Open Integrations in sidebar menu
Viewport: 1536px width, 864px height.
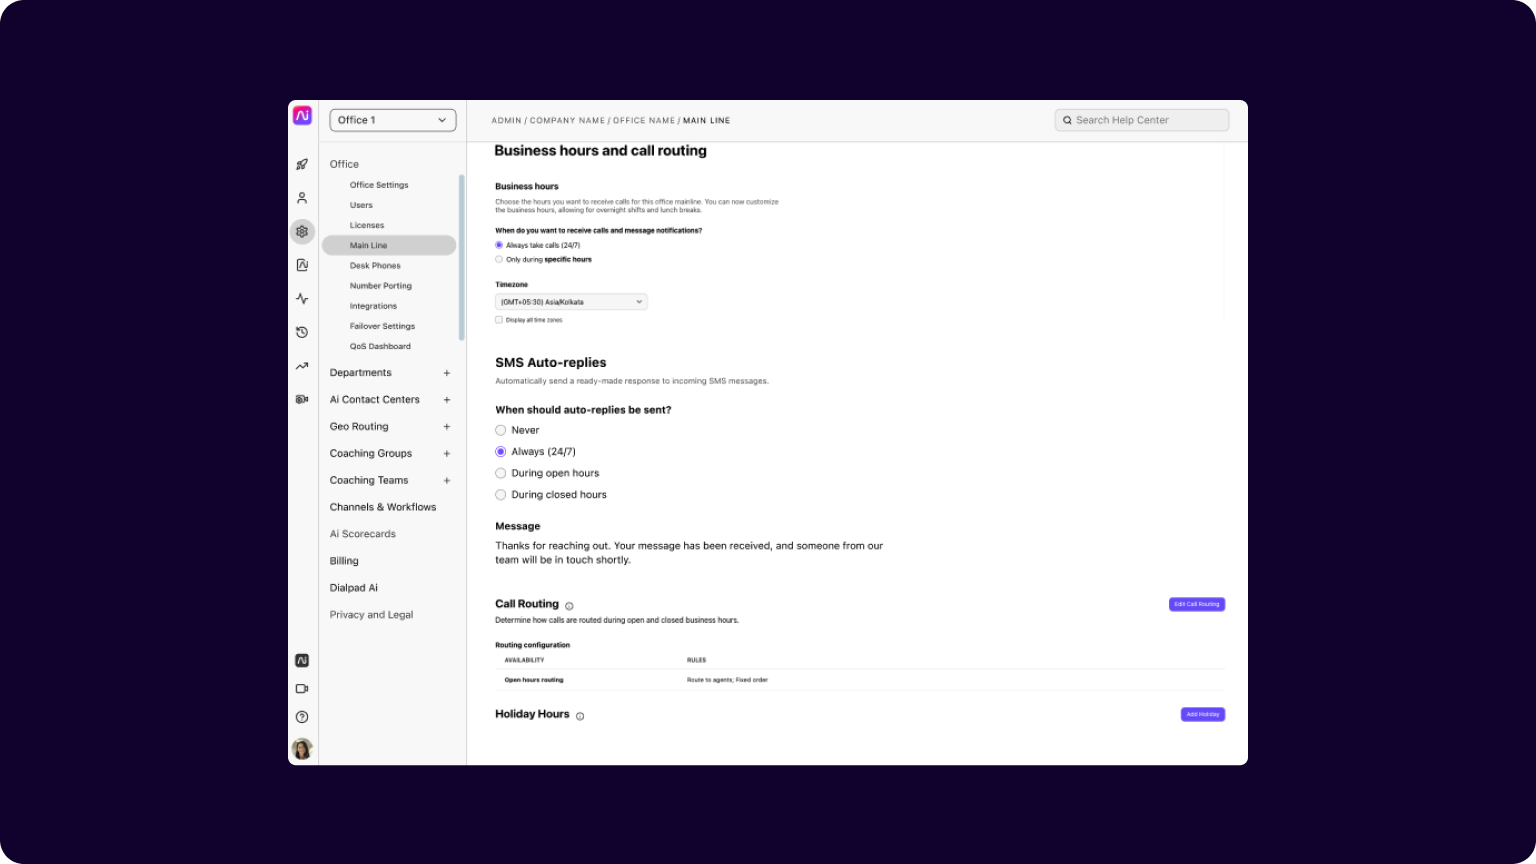point(373,306)
